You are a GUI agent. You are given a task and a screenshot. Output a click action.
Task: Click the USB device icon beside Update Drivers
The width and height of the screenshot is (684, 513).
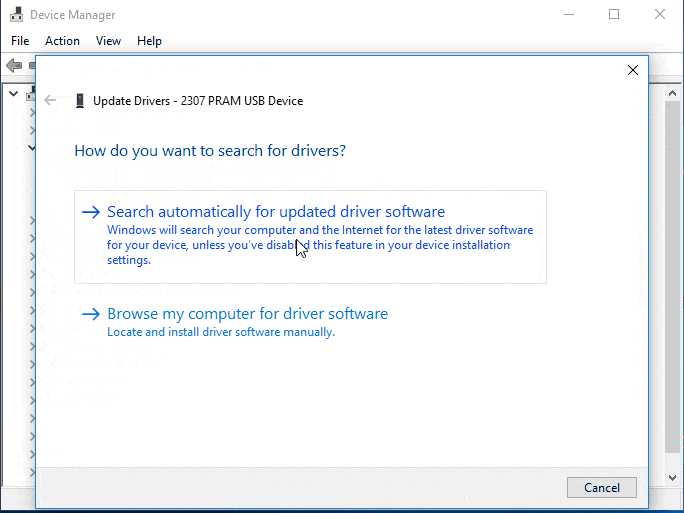tap(80, 100)
